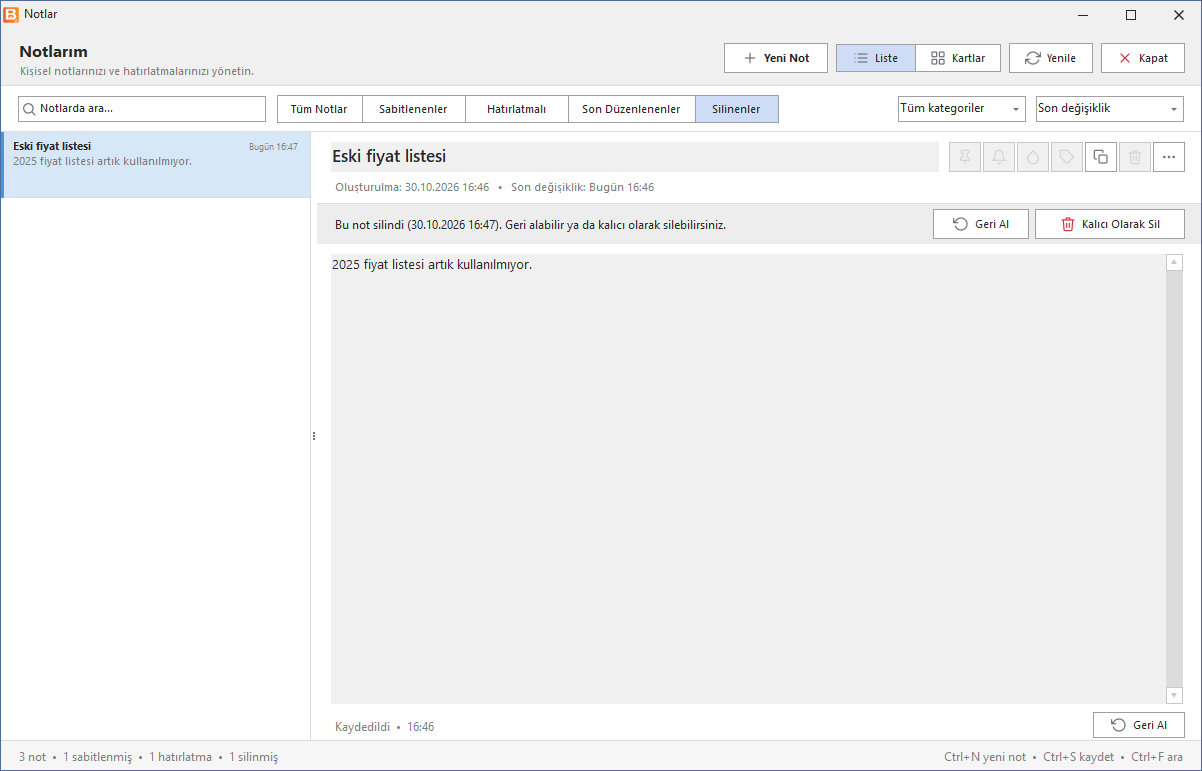Viewport: 1202px width, 771px height.
Task: Open the Tüm kategoriler dropdown
Action: pos(962,109)
